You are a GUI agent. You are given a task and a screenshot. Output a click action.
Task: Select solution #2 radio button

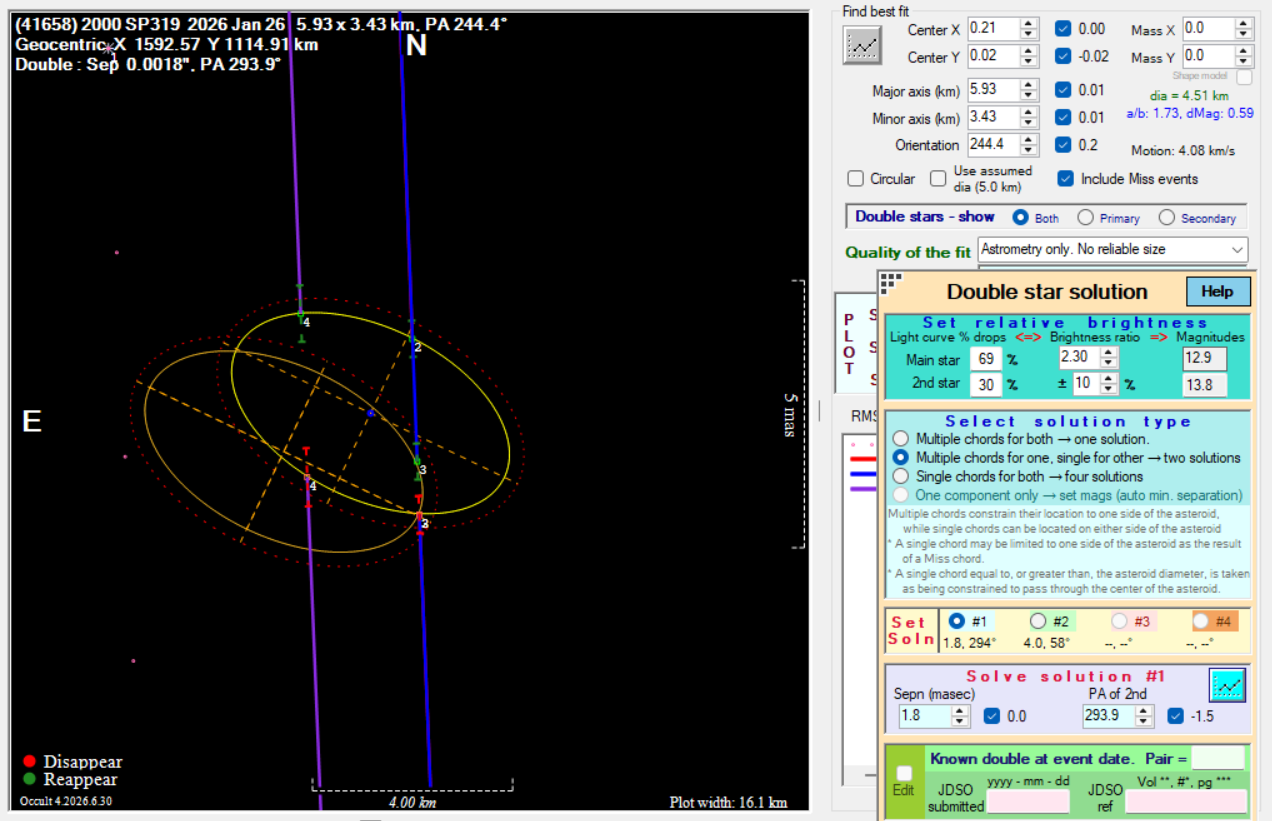pos(1038,621)
